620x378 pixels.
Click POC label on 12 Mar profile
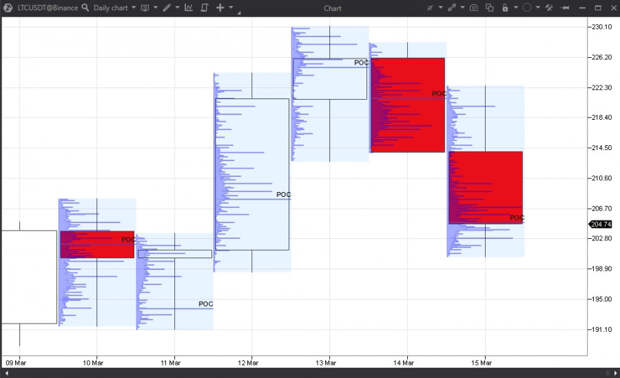284,195
